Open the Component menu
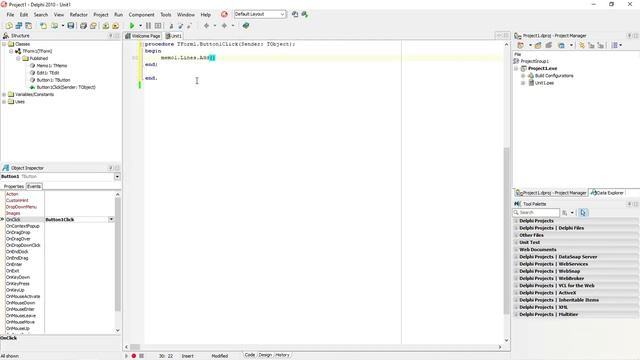This screenshot has height=360, width=640. [x=141, y=15]
